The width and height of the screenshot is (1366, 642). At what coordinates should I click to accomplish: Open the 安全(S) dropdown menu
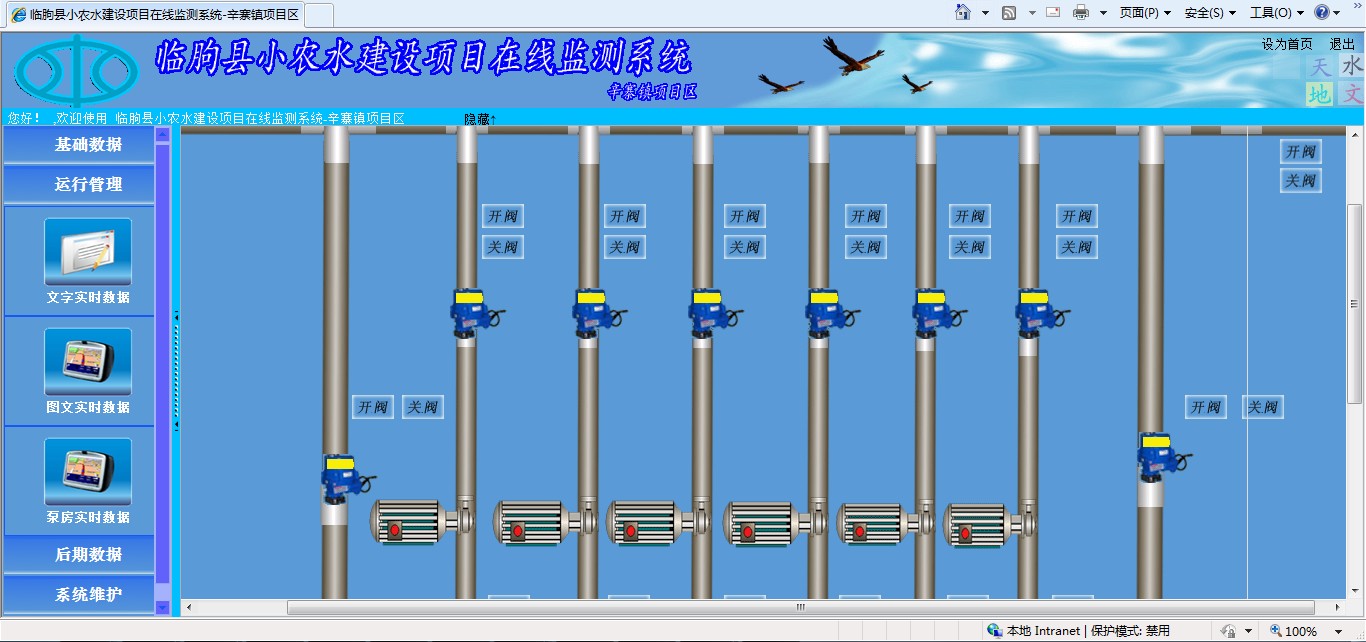(1210, 13)
